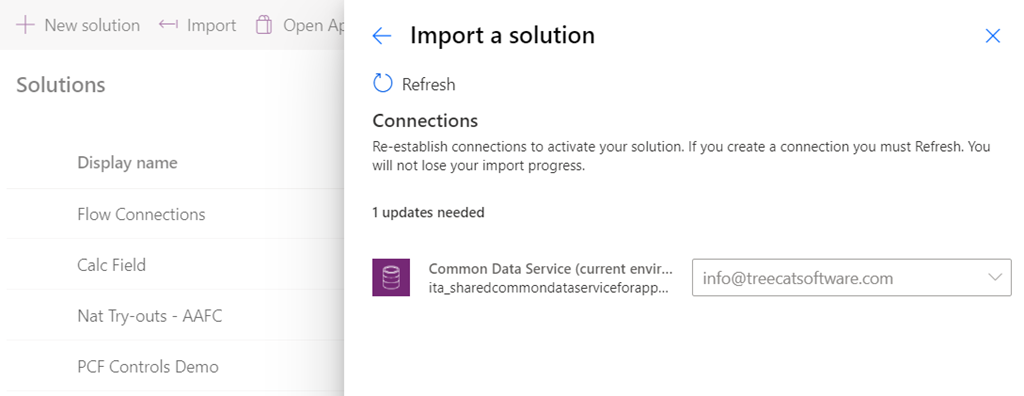
Task: Click the Import a solution title
Action: point(502,35)
